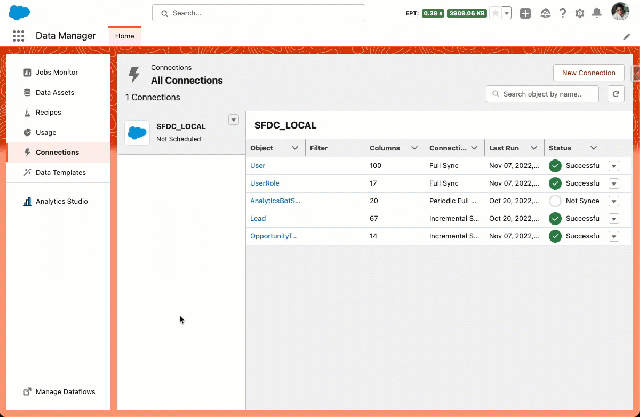Switch to the Home tab
Viewport: 640px width, 417px height.
click(x=124, y=36)
